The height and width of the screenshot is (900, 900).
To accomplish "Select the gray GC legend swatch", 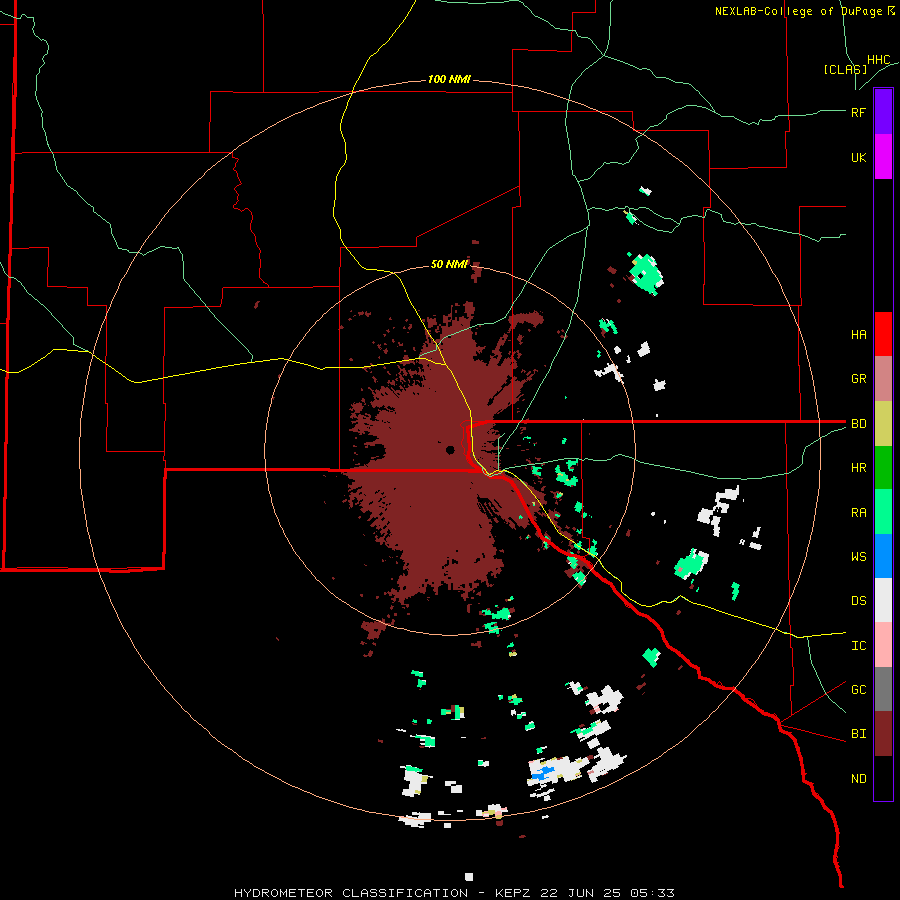I will [883, 689].
